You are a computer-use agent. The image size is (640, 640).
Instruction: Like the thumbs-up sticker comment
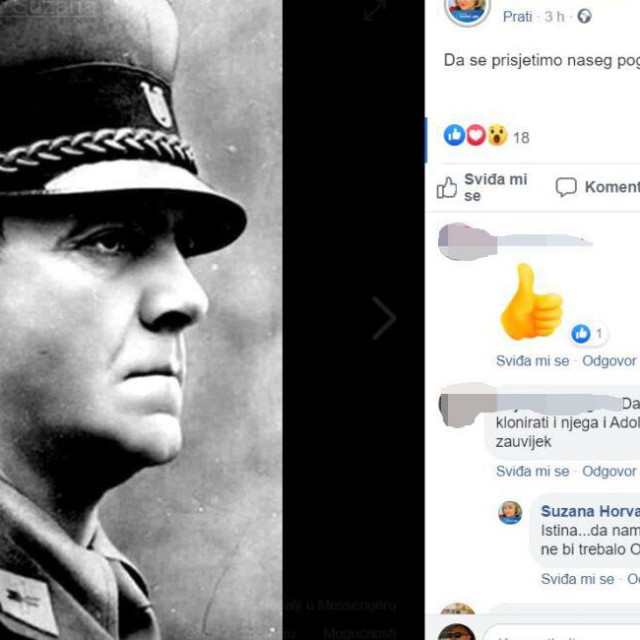[532, 361]
